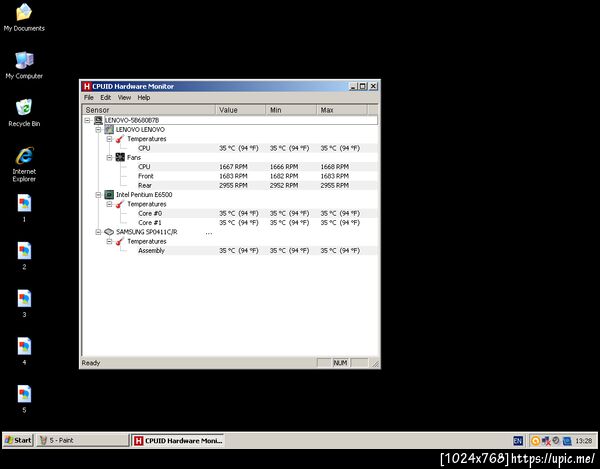Image resolution: width=600 pixels, height=469 pixels.
Task: Select the Core #1 row
Action: pos(230,223)
